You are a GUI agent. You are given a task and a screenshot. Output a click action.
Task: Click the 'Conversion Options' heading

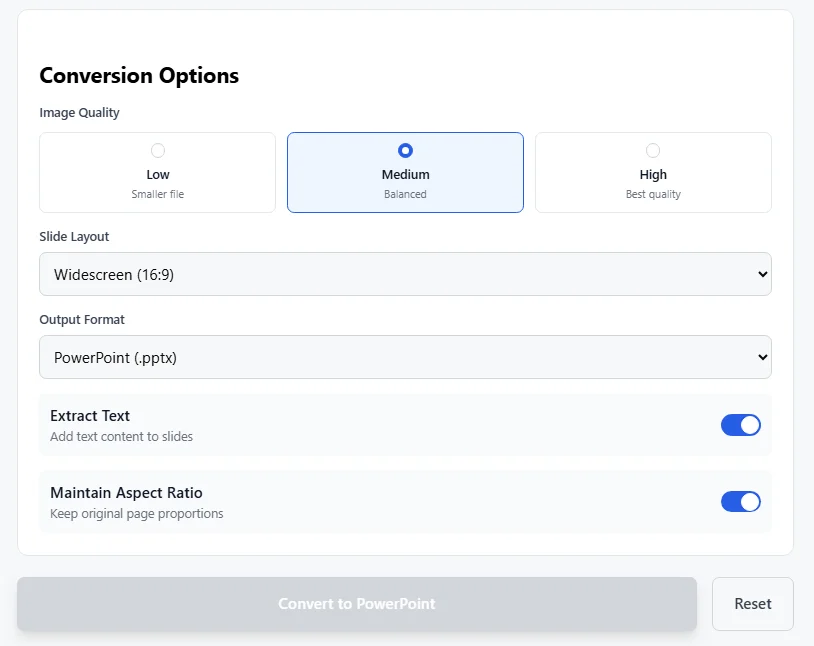point(139,76)
